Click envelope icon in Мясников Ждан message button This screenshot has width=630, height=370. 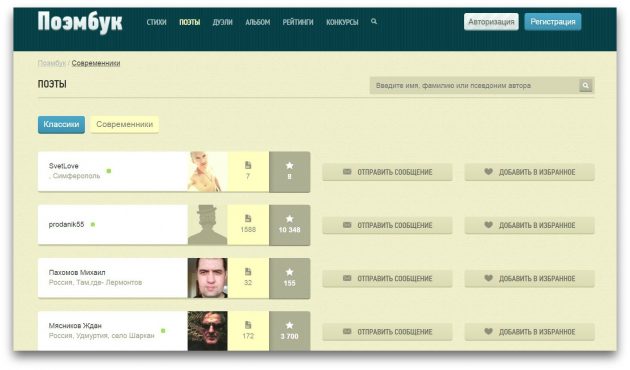coord(347,332)
